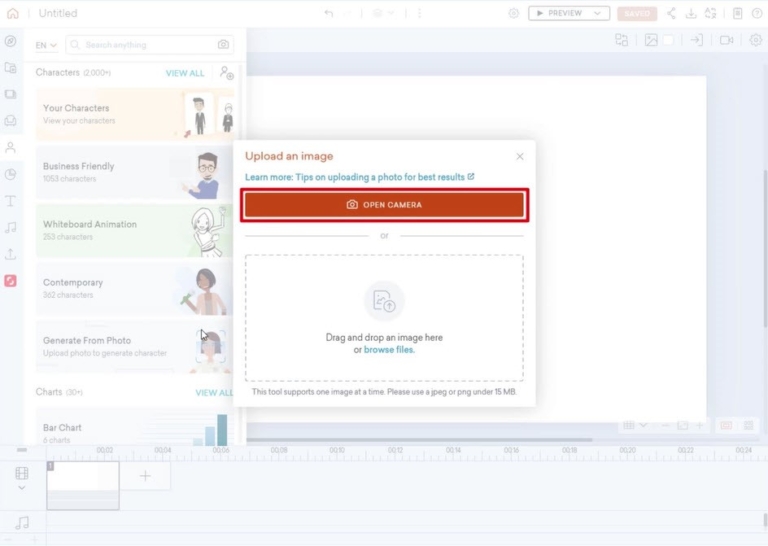Image resolution: width=768 pixels, height=546 pixels.
Task: Close the Upload an image dialog
Action: (x=520, y=156)
